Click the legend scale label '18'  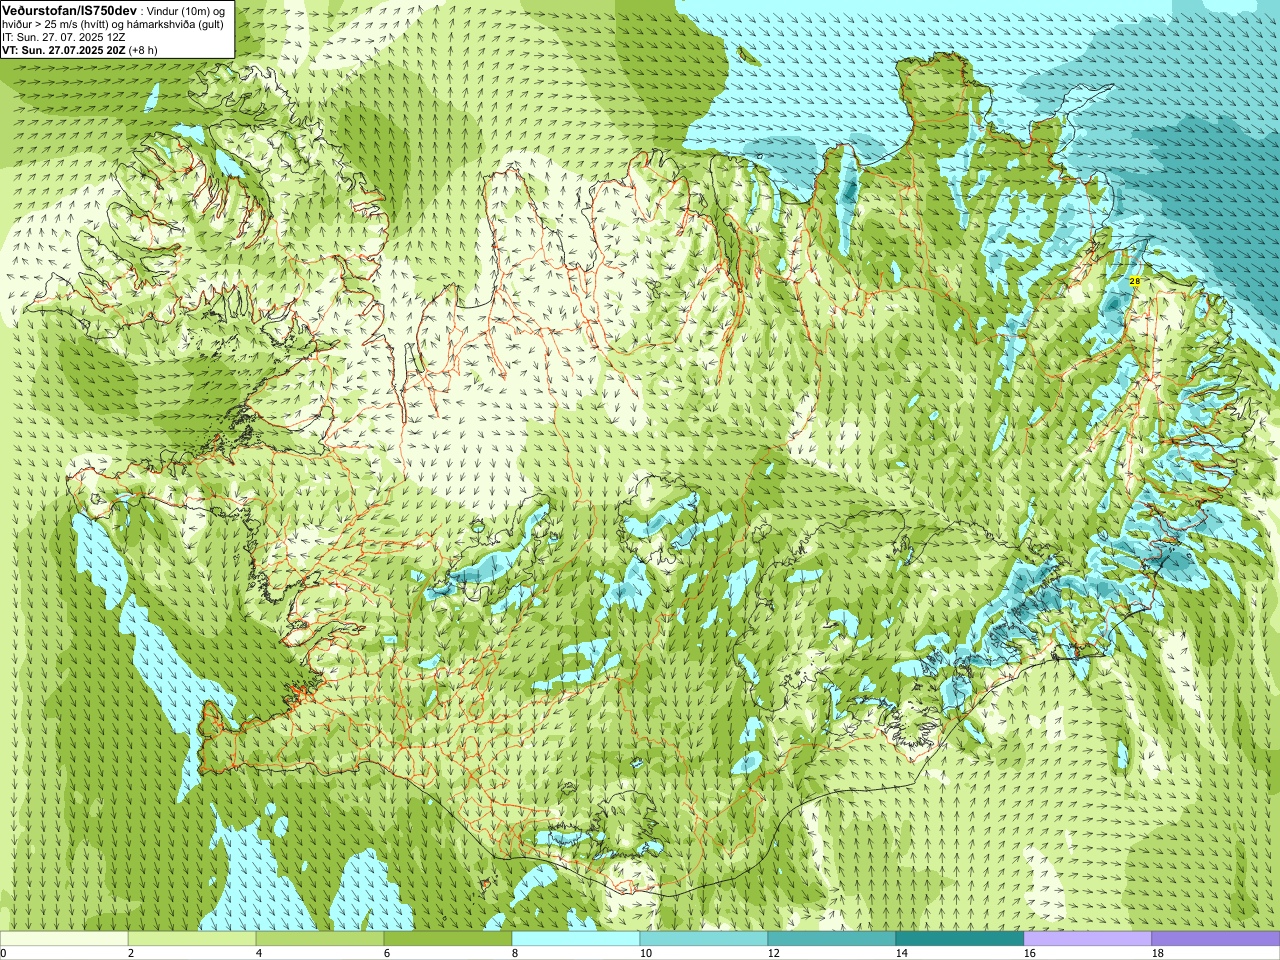1157,953
